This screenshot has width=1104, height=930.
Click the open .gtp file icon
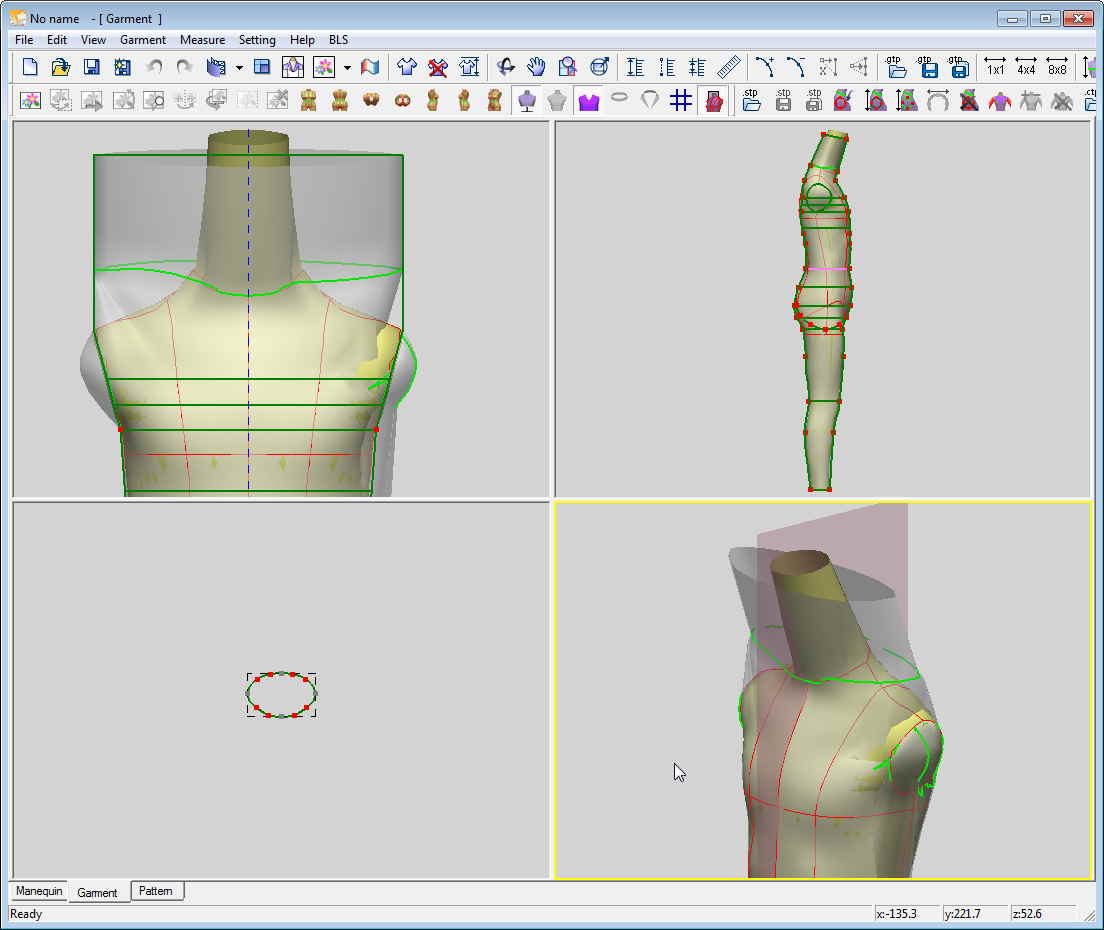[897, 67]
